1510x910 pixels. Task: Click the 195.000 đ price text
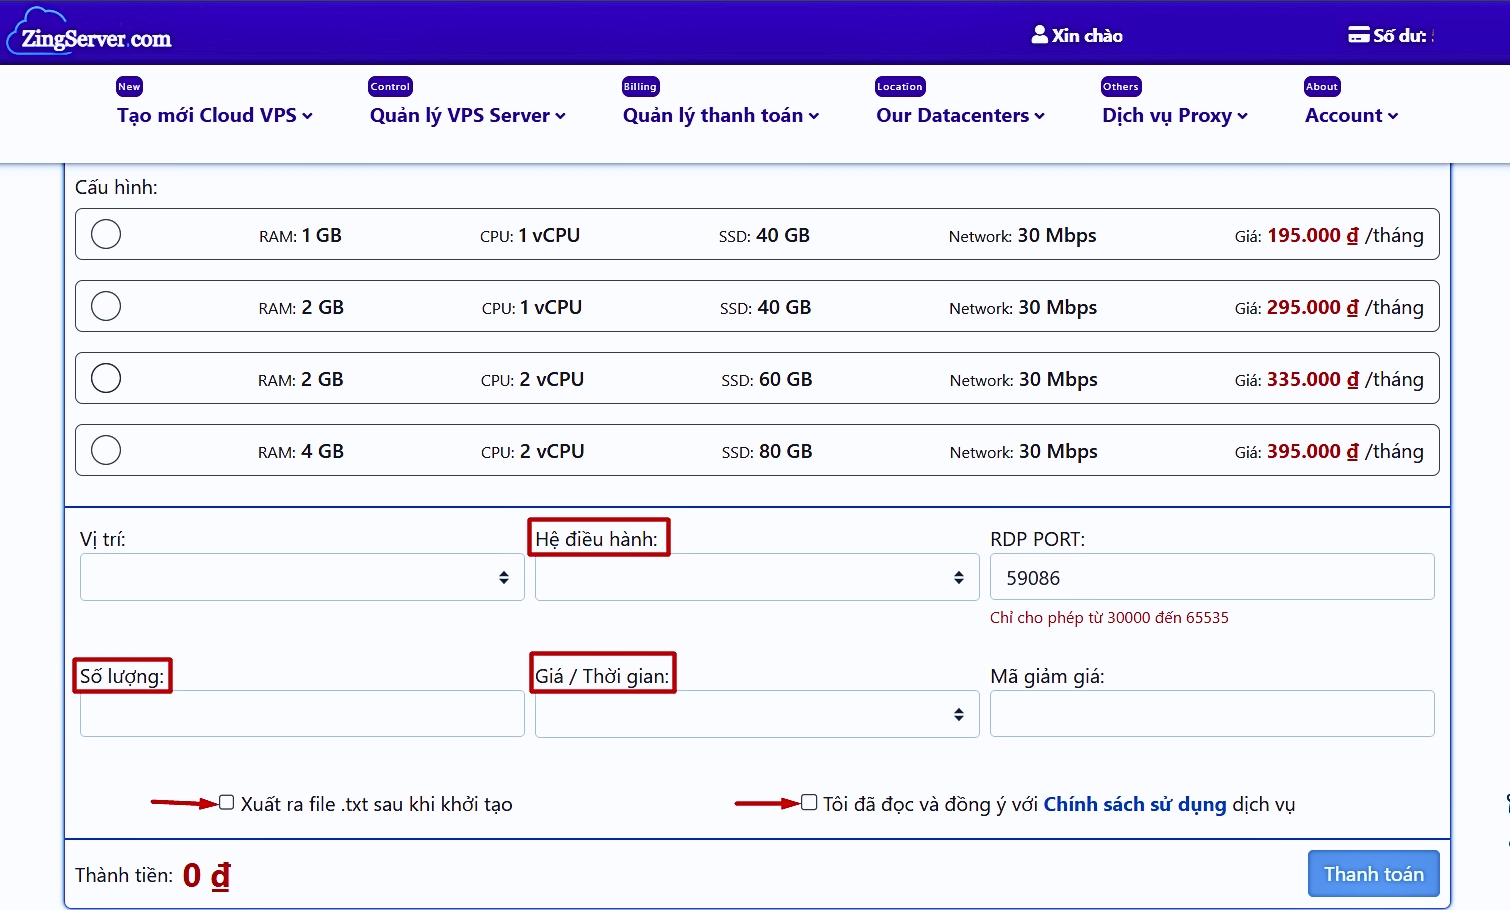(1313, 235)
